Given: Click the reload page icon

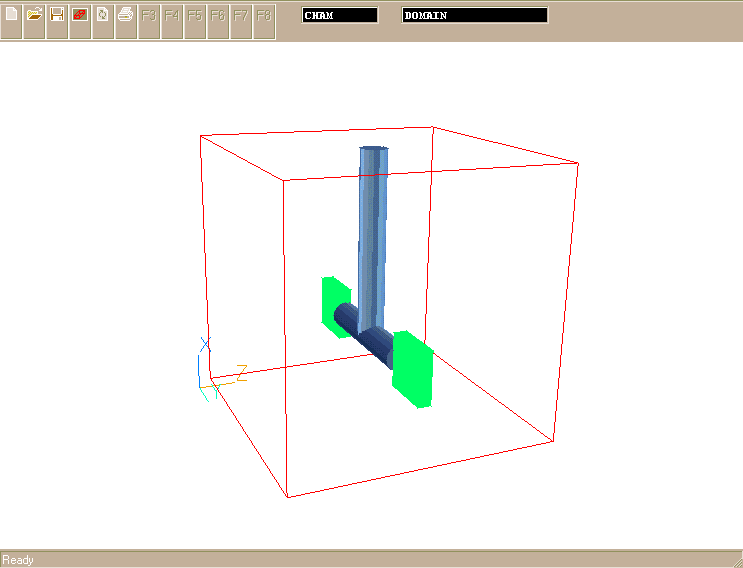Looking at the screenshot, I should click(x=103, y=16).
